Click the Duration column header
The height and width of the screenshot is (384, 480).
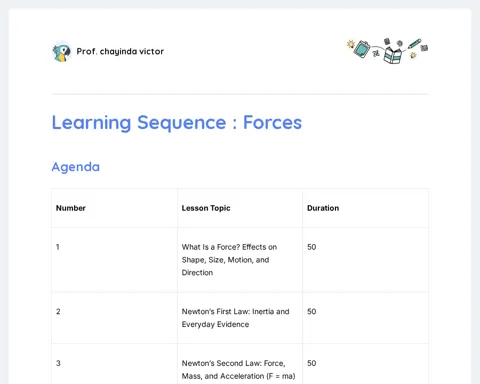(323, 208)
